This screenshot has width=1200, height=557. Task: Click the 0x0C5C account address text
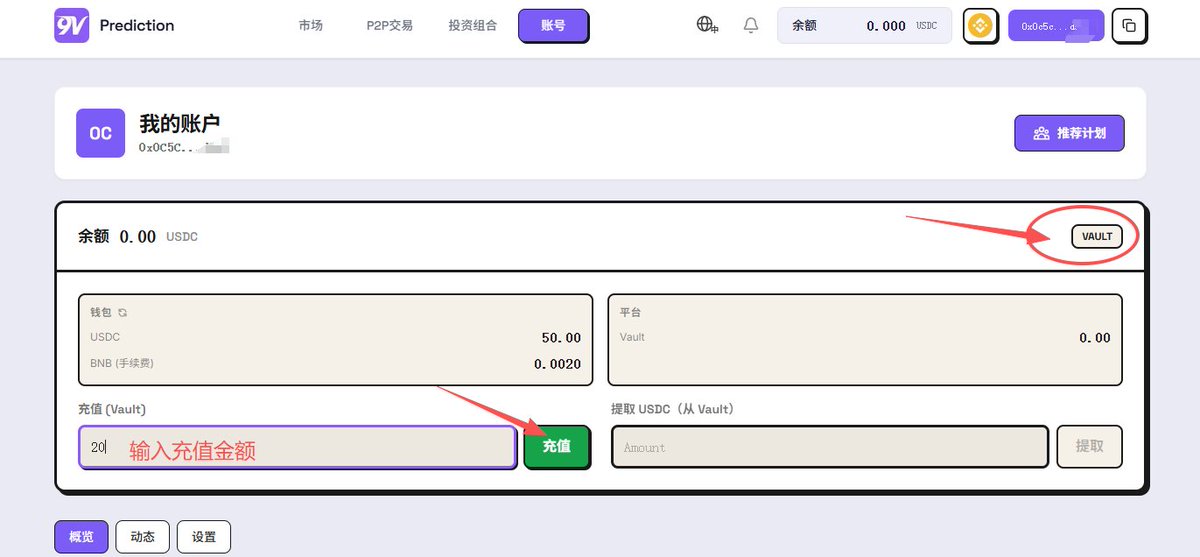(x=184, y=147)
